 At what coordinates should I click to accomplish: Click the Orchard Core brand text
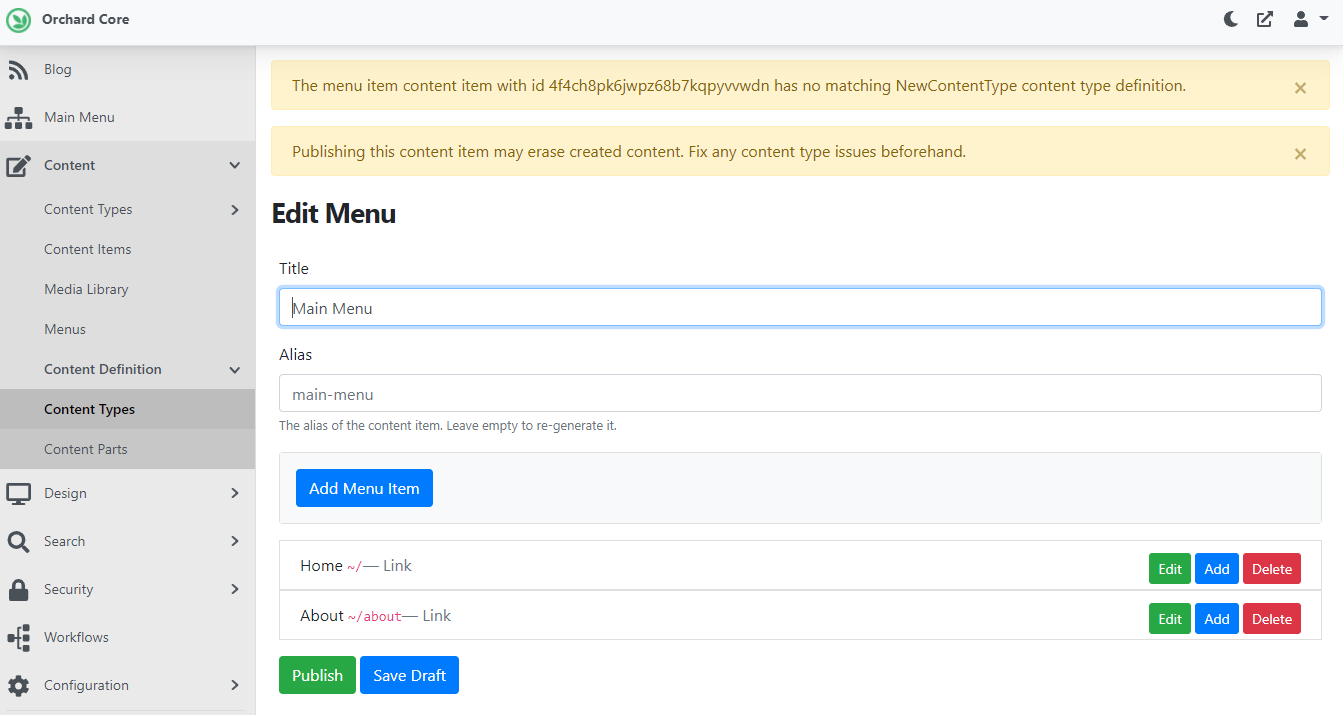[85, 19]
